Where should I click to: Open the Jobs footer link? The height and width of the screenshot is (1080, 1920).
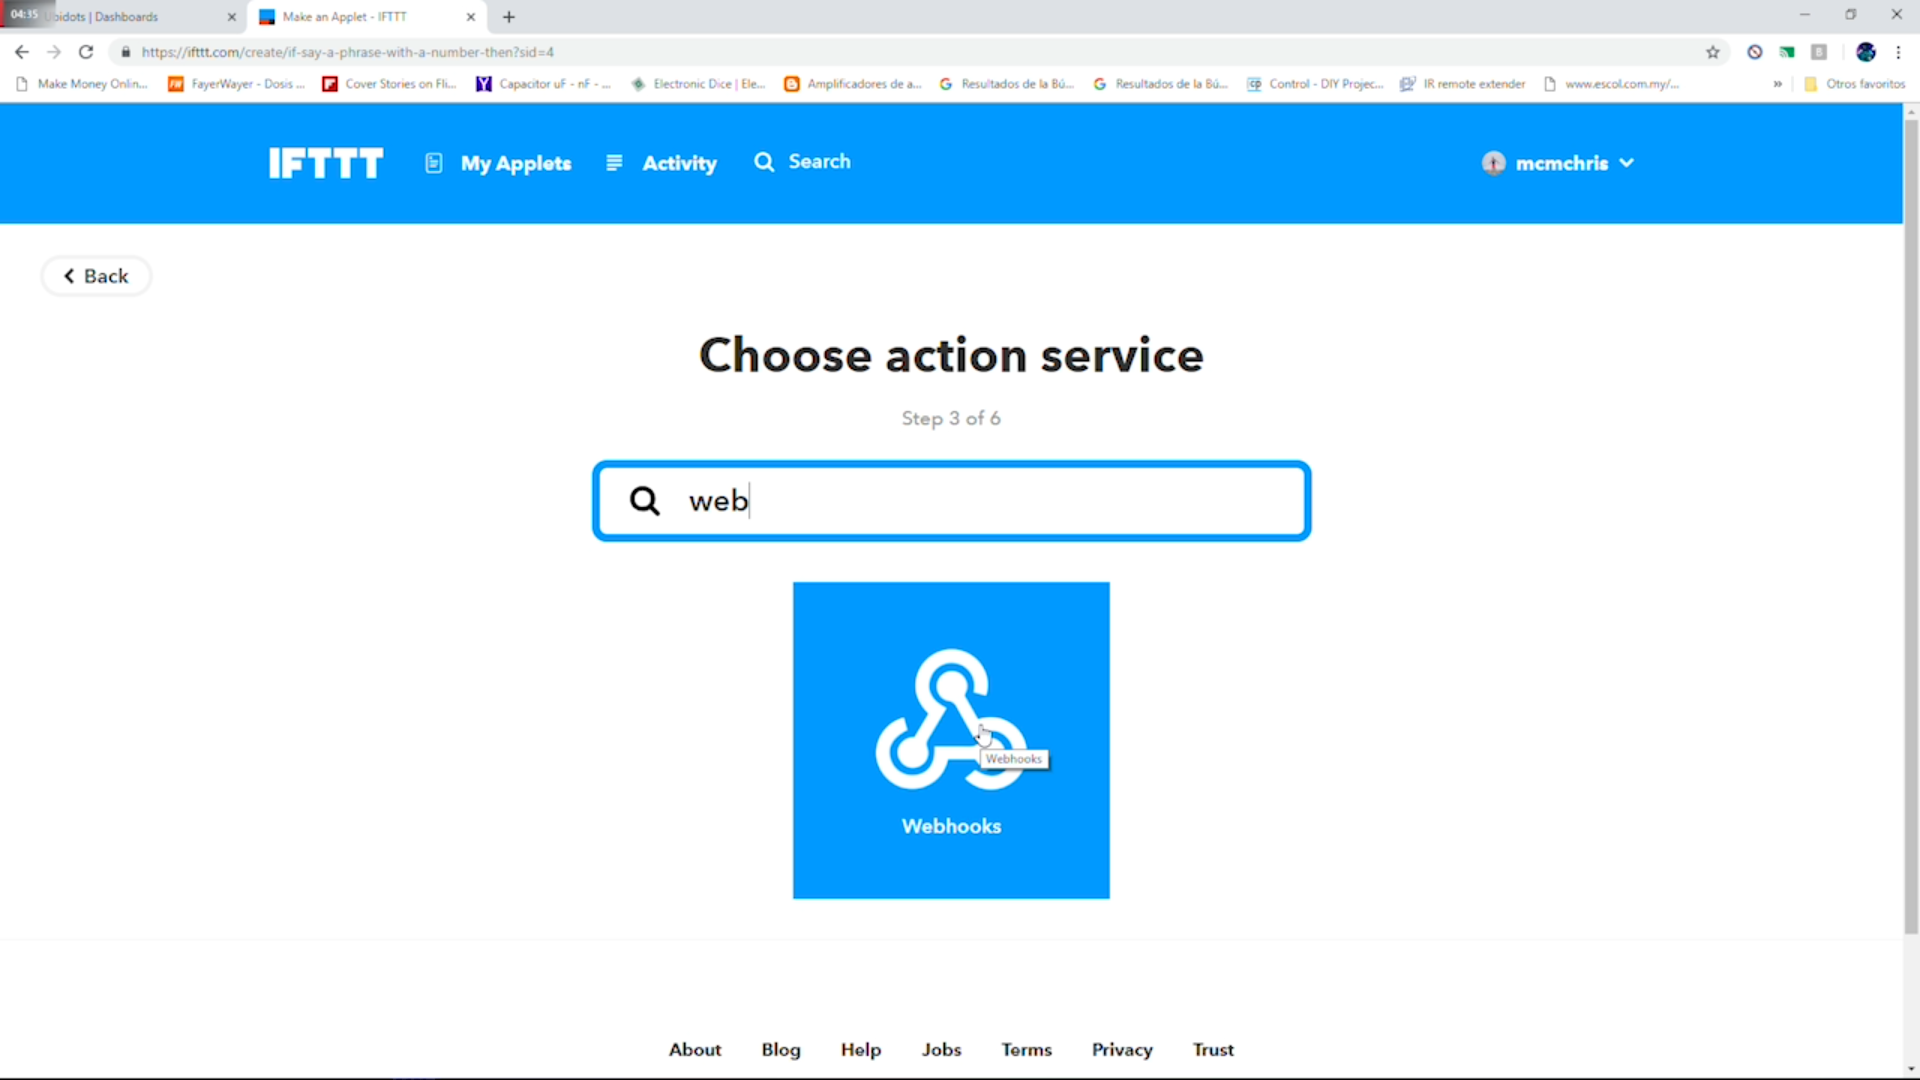coord(941,1049)
